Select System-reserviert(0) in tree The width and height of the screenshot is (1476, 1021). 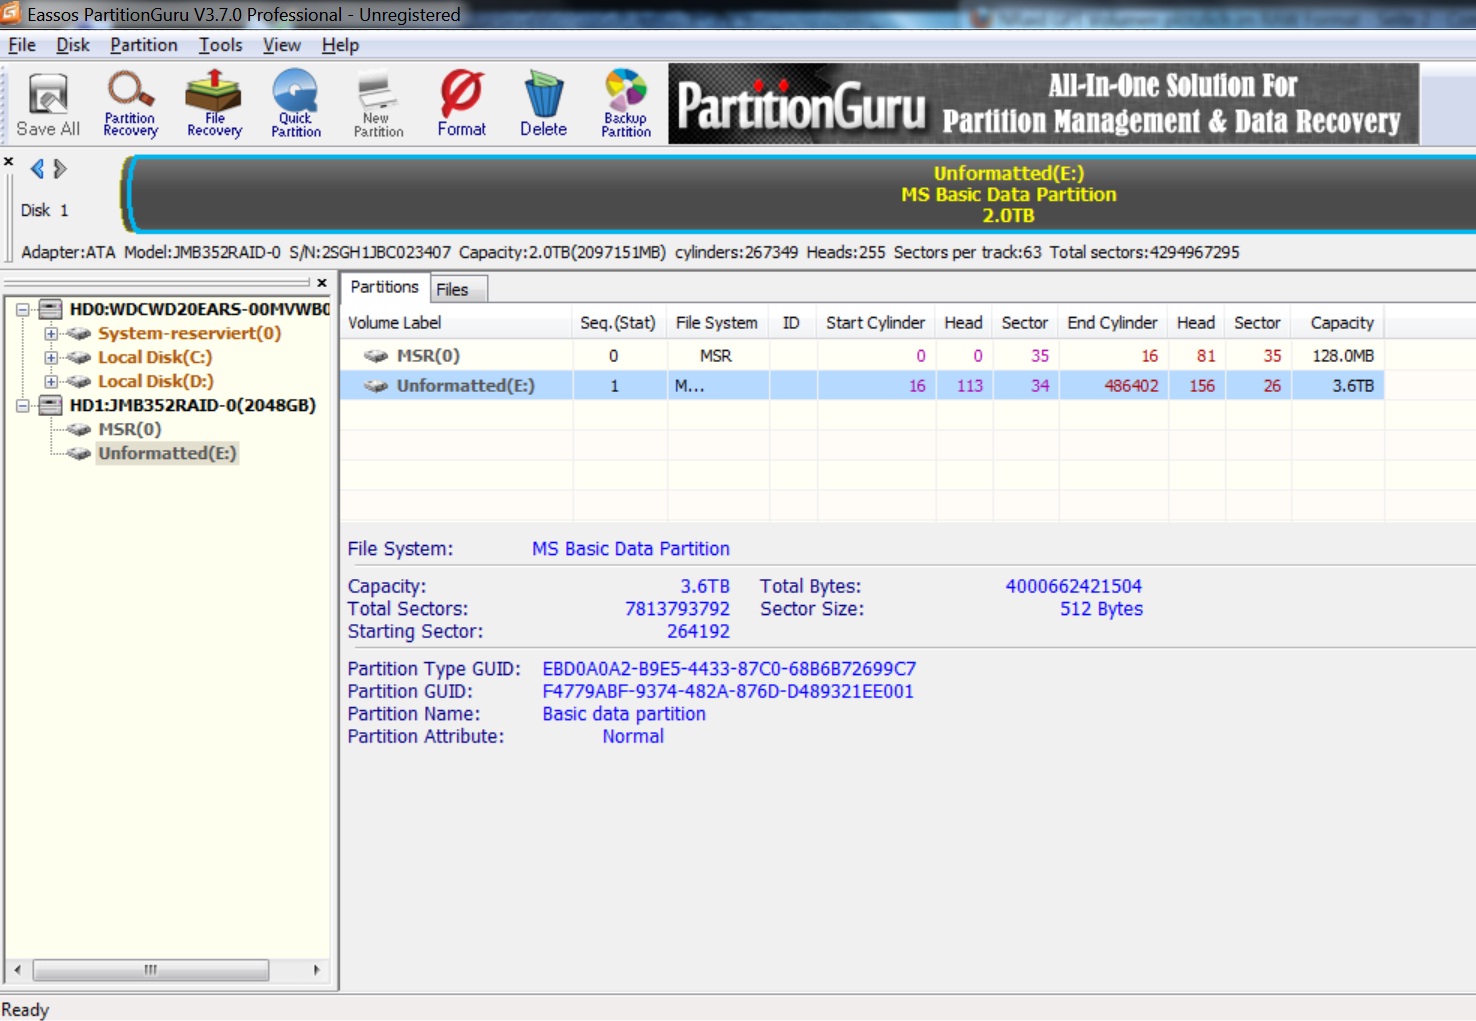point(189,333)
